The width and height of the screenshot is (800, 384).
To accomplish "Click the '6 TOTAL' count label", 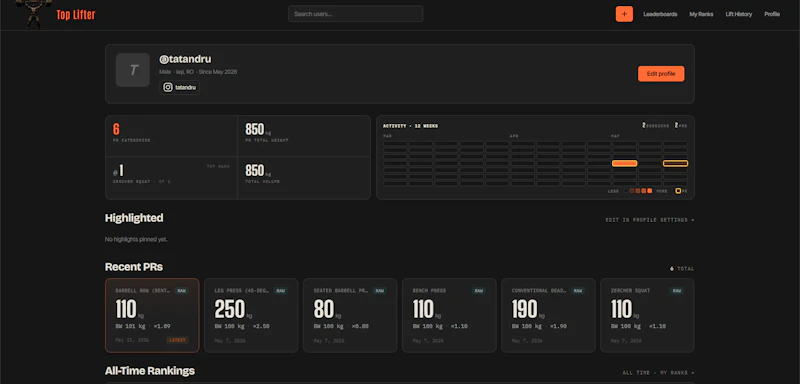I will point(682,269).
